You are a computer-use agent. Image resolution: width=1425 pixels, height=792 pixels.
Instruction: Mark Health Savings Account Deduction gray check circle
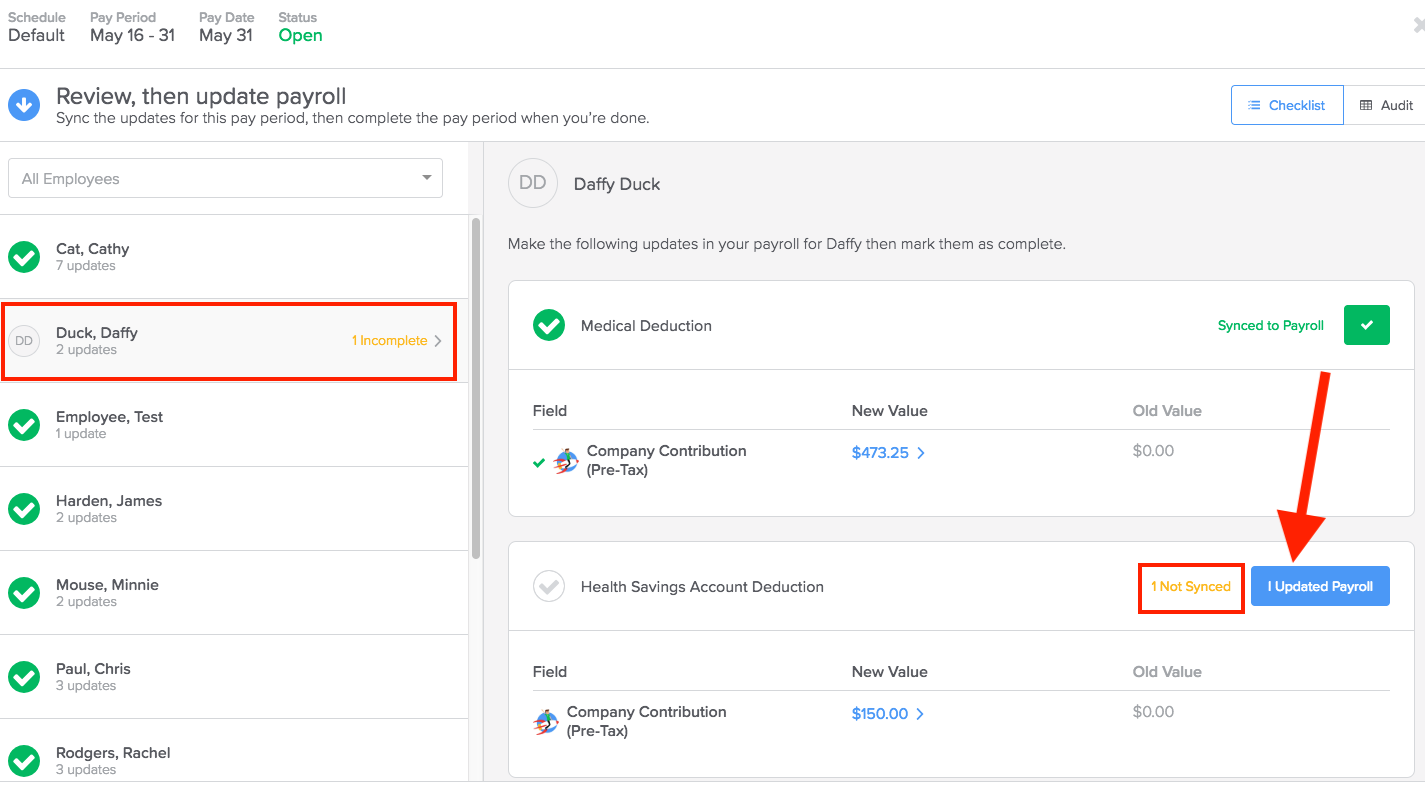(549, 586)
